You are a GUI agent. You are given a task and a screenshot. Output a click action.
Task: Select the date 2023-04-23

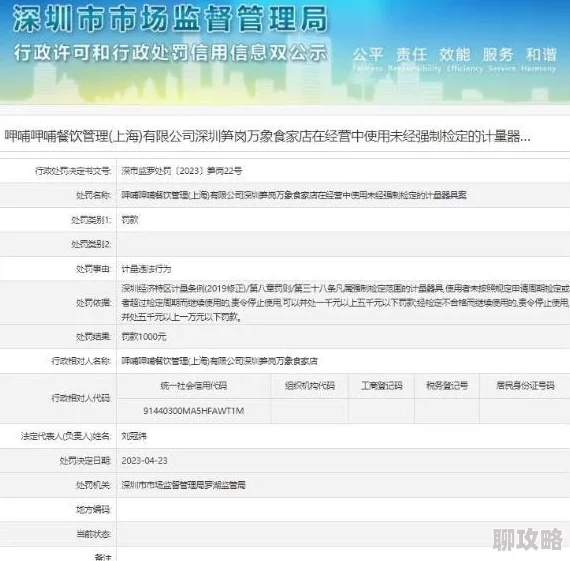click(x=144, y=460)
